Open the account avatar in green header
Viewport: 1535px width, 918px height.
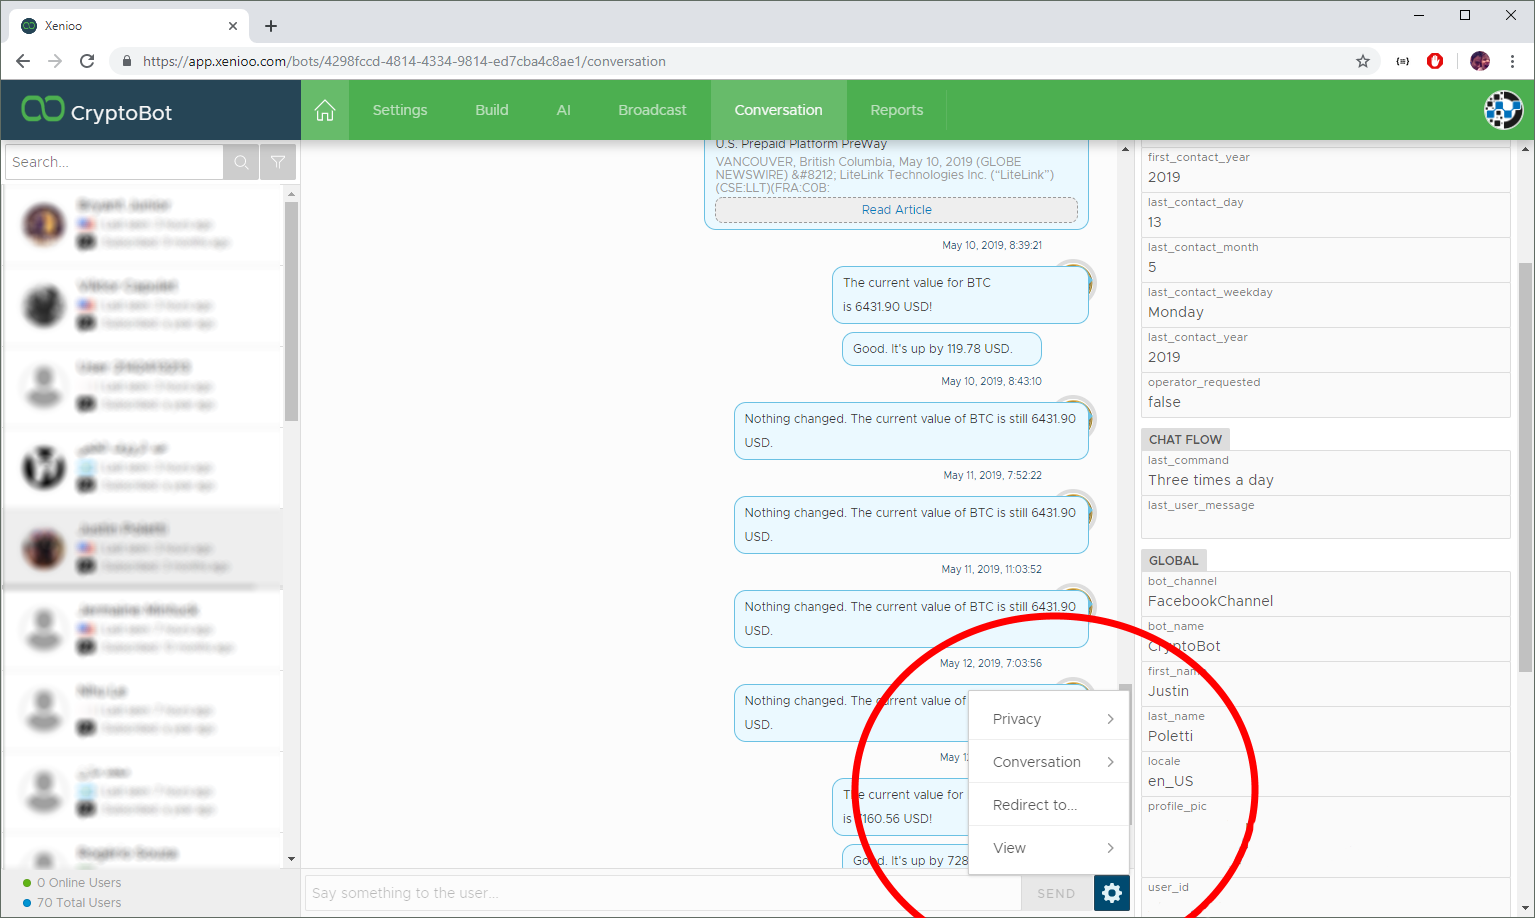(1502, 110)
